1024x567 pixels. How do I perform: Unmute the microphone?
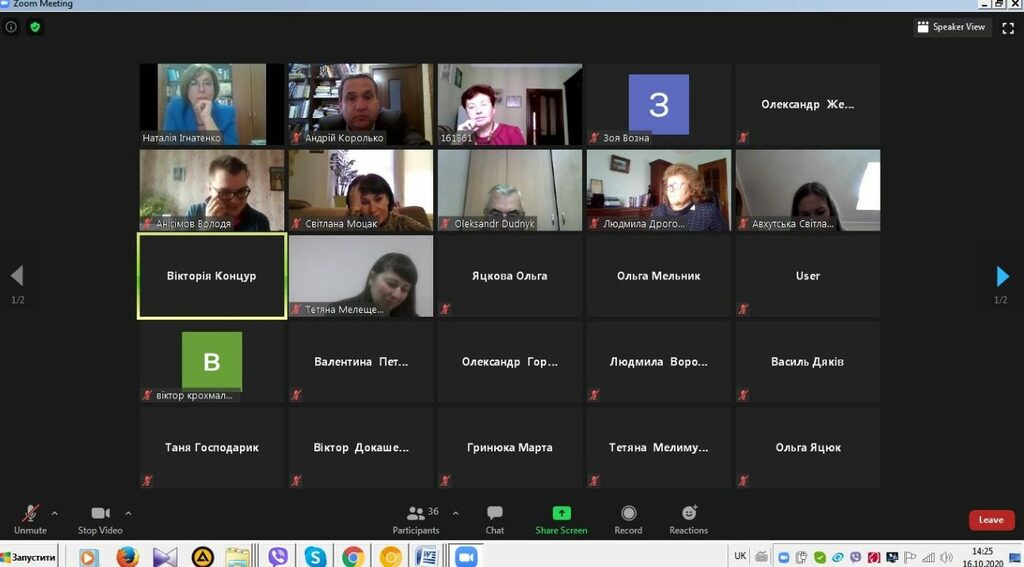tap(30, 517)
